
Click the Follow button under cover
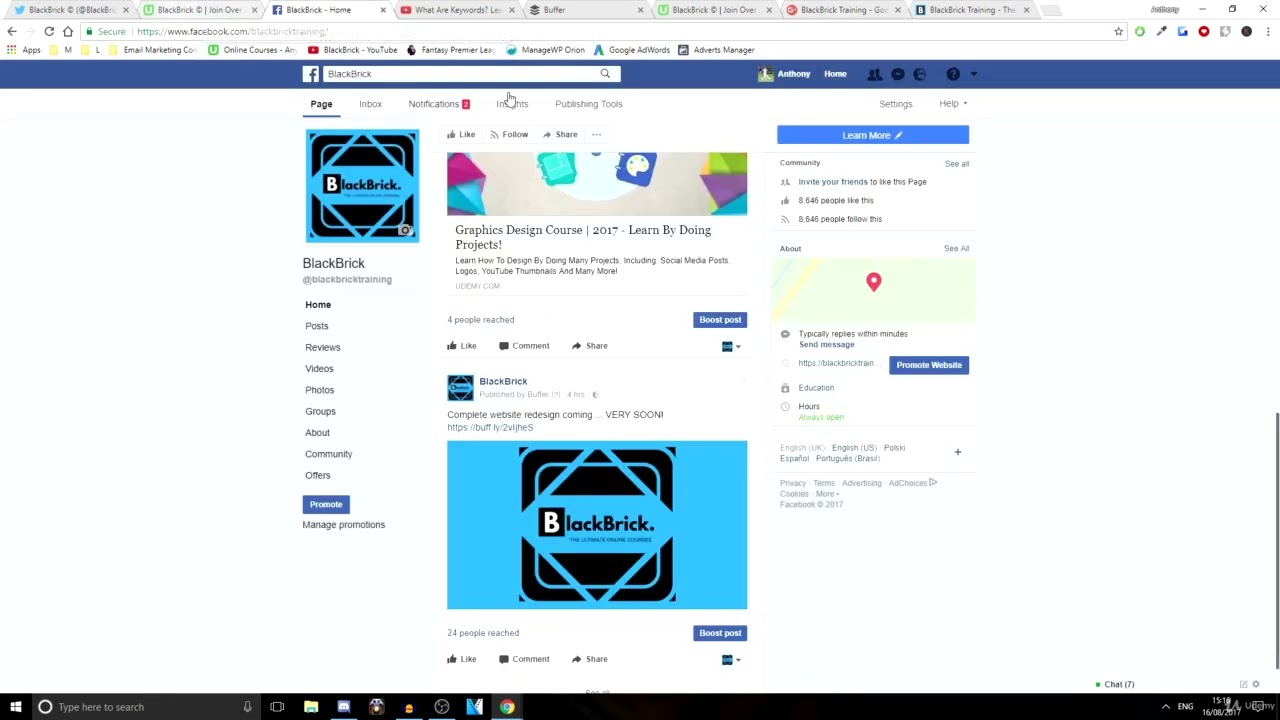[509, 134]
